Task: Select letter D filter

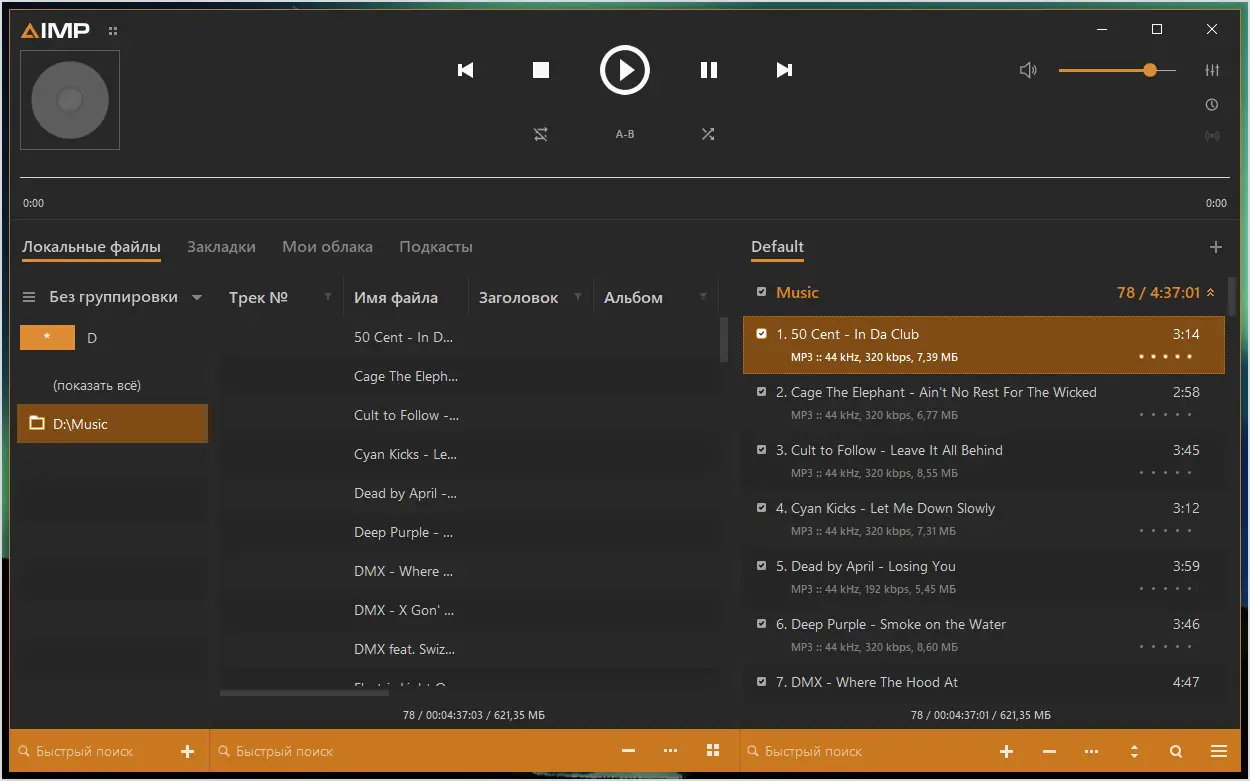Action: [92, 338]
